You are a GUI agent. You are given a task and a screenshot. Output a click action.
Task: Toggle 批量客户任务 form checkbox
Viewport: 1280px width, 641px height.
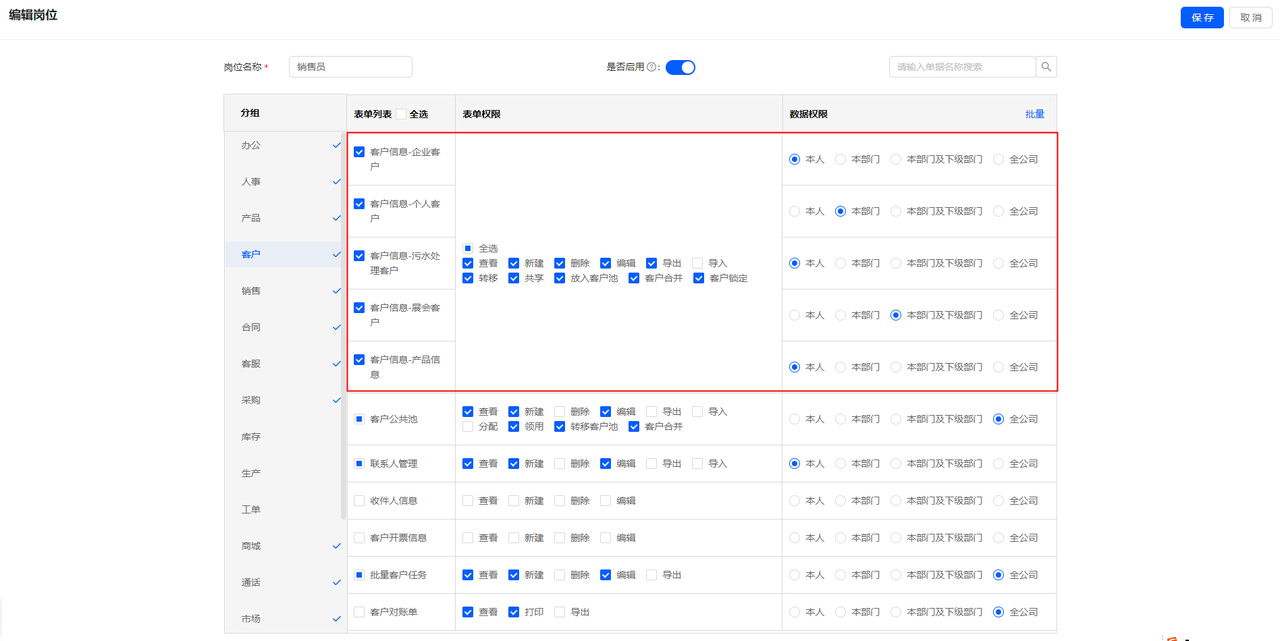click(359, 575)
